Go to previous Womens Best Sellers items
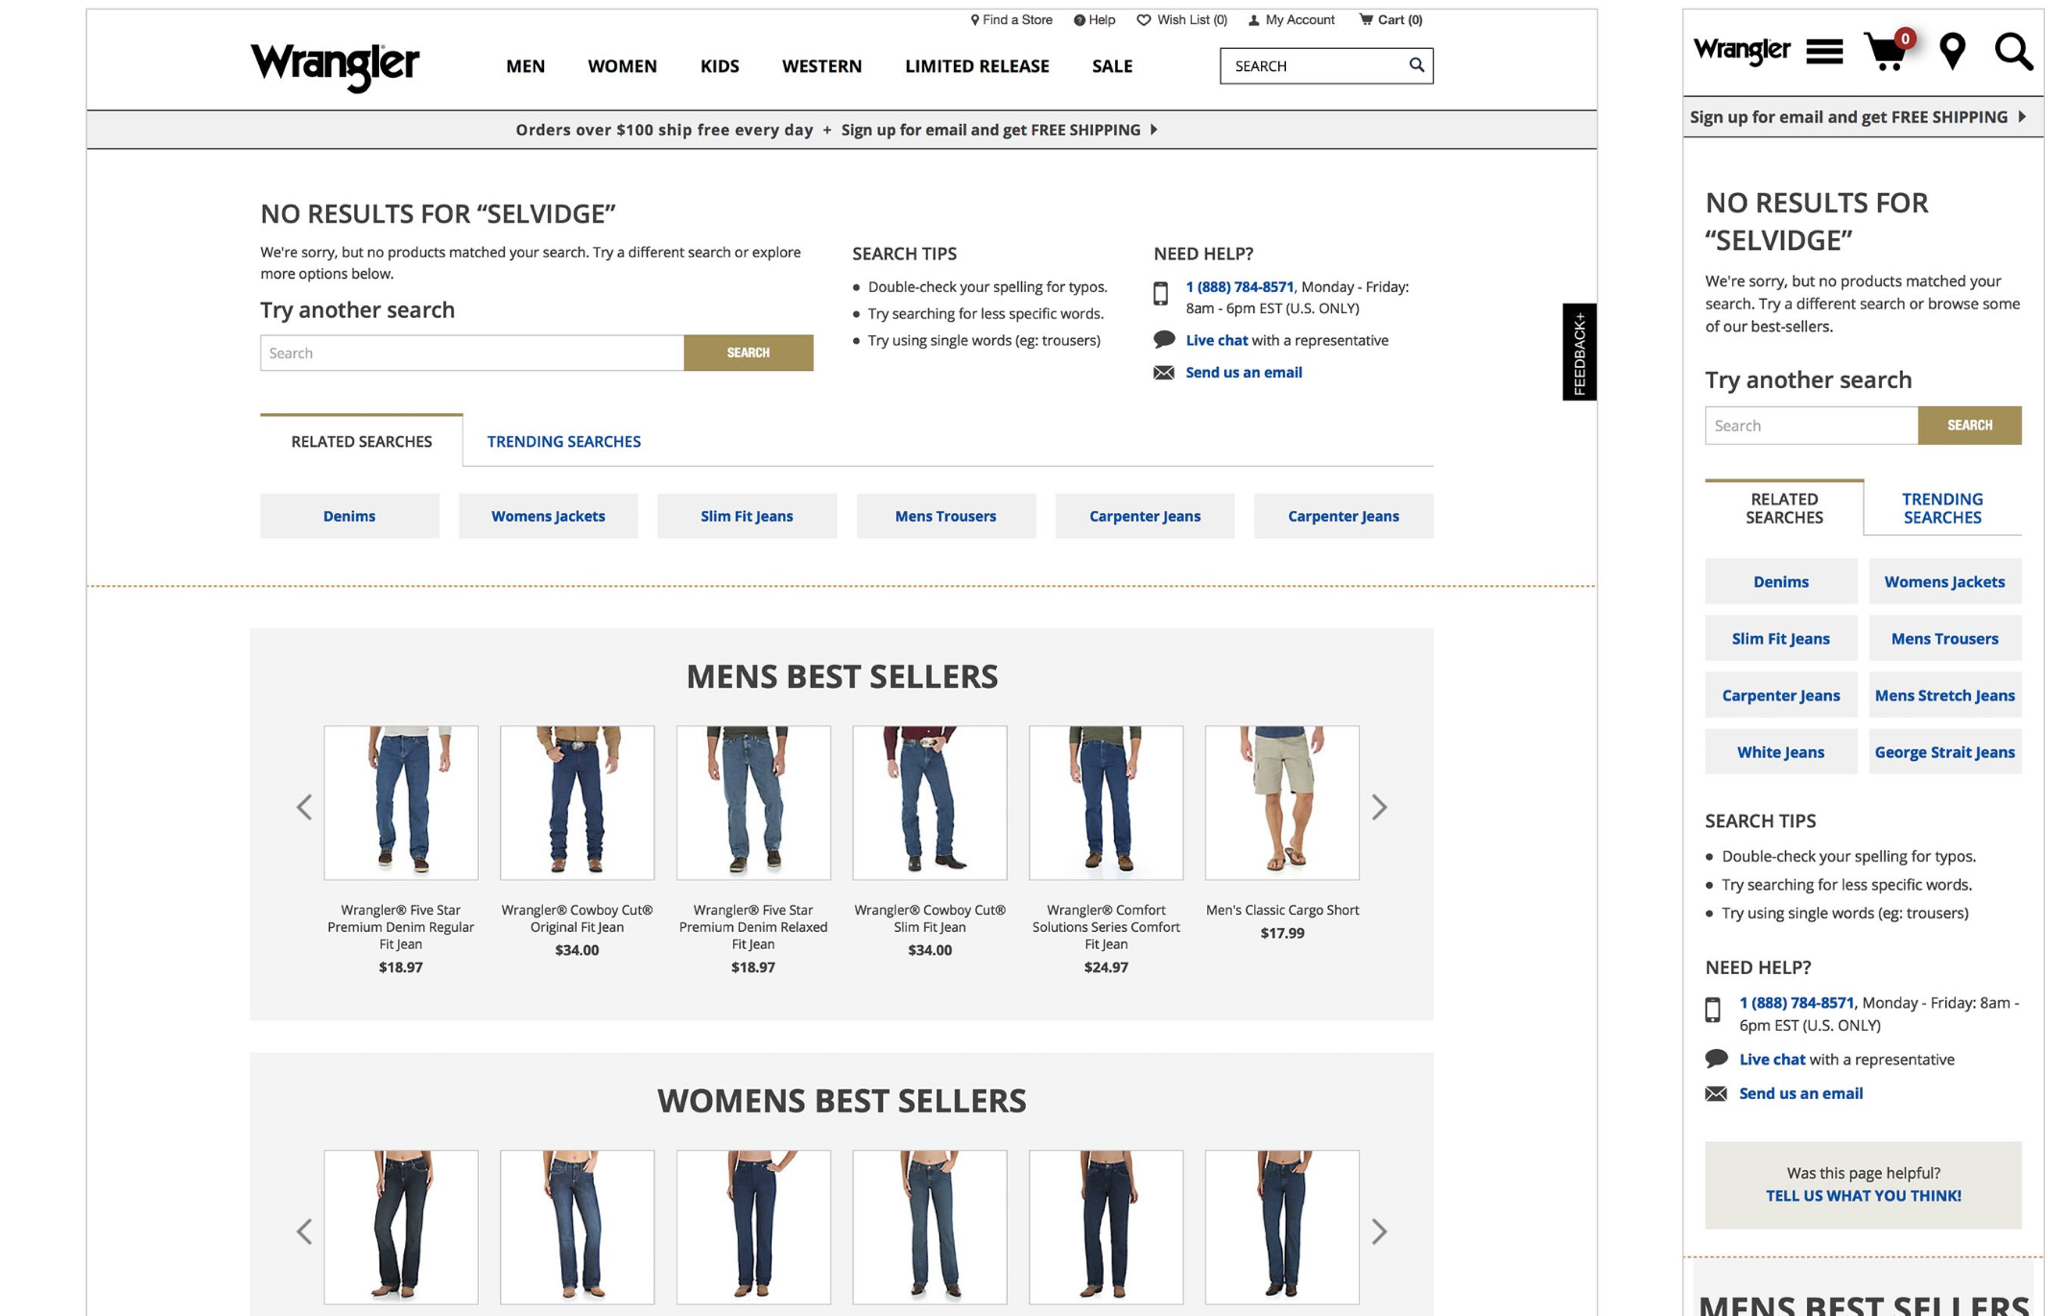2048x1316 pixels. tap(304, 1232)
